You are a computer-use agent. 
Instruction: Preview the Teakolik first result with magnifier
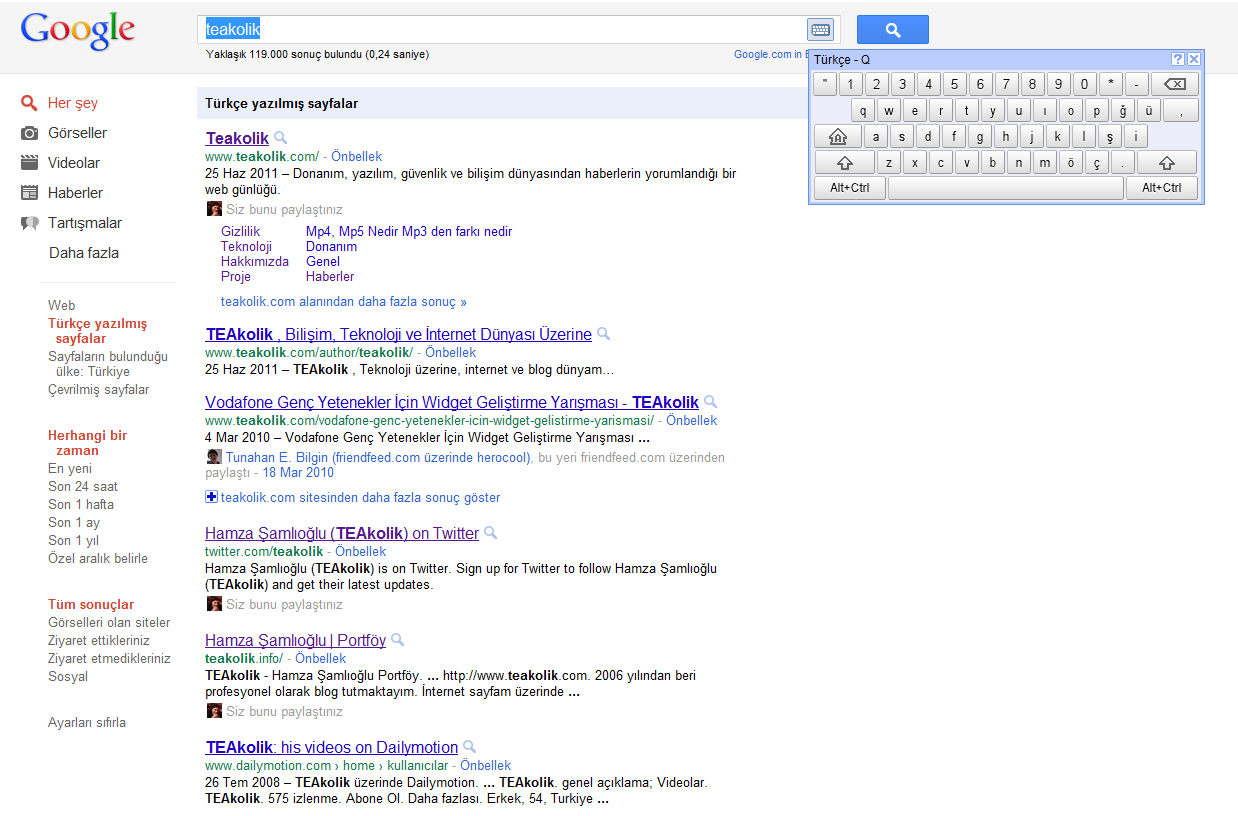[x=281, y=138]
